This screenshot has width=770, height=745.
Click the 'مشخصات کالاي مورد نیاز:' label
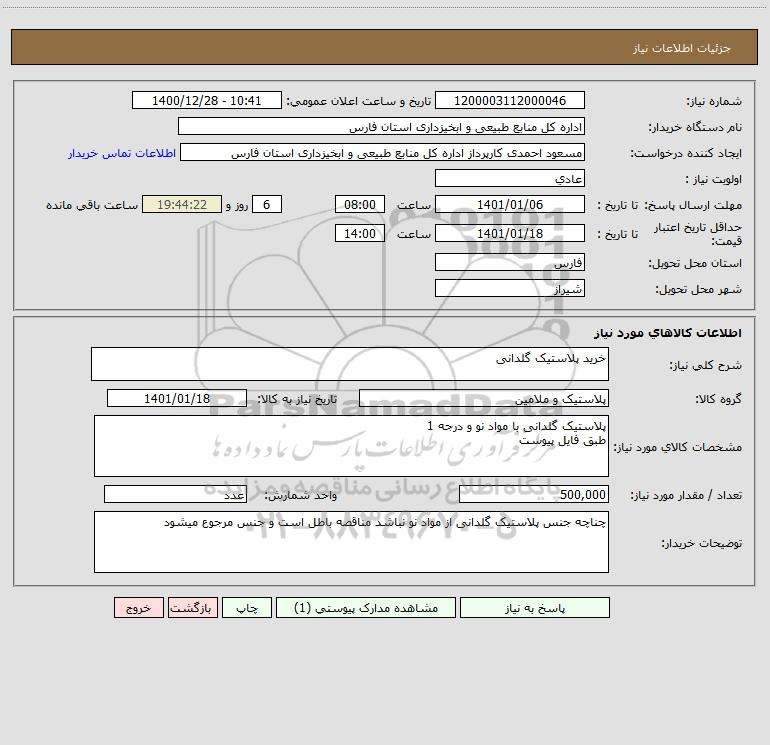pos(680,447)
